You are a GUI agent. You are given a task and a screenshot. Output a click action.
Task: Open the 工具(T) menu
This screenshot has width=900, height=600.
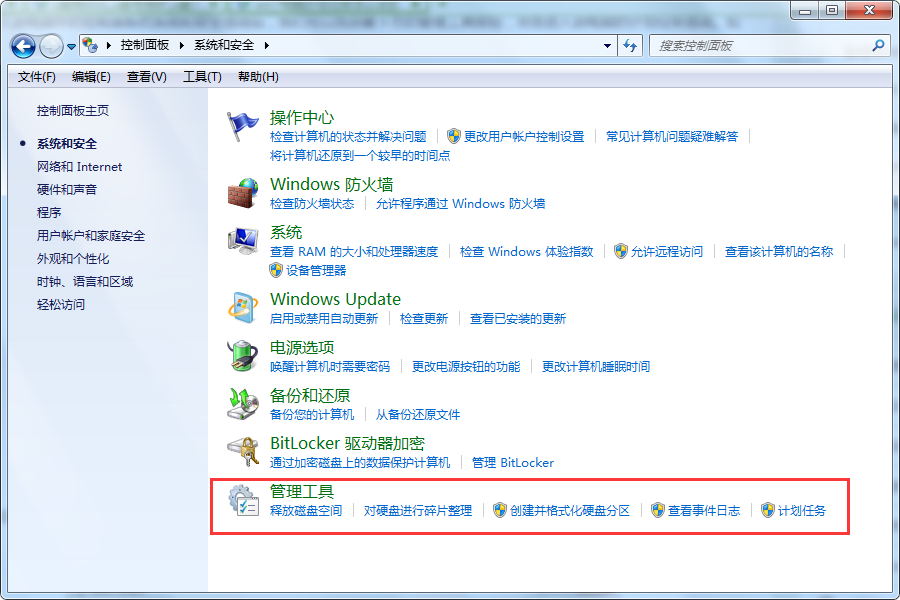click(202, 77)
